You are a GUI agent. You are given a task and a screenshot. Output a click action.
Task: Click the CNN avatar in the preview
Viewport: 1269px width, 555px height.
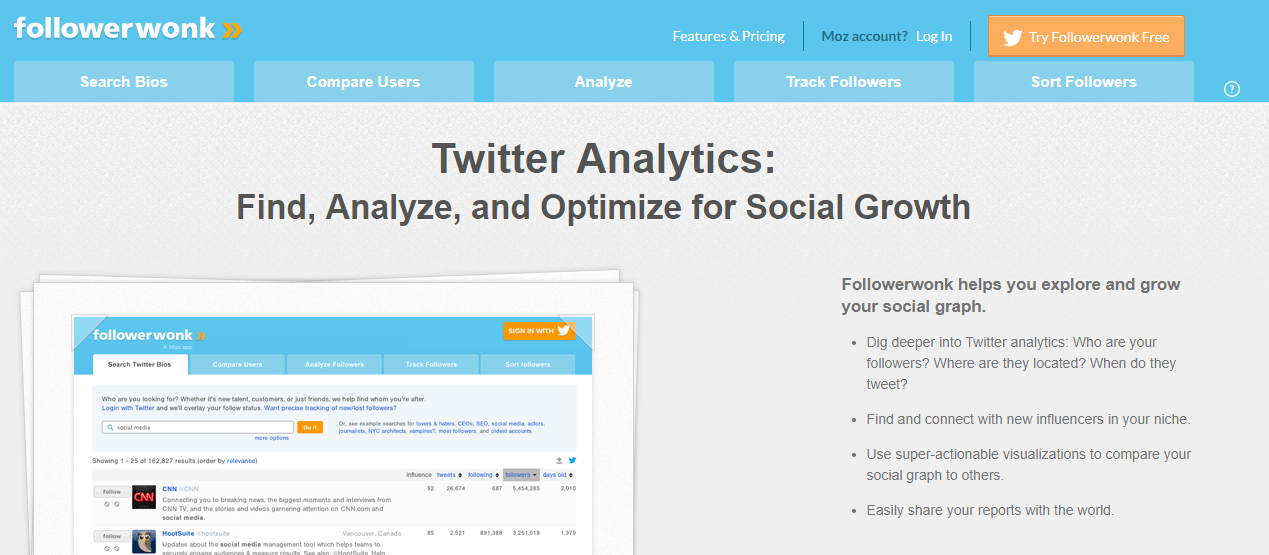[x=144, y=497]
